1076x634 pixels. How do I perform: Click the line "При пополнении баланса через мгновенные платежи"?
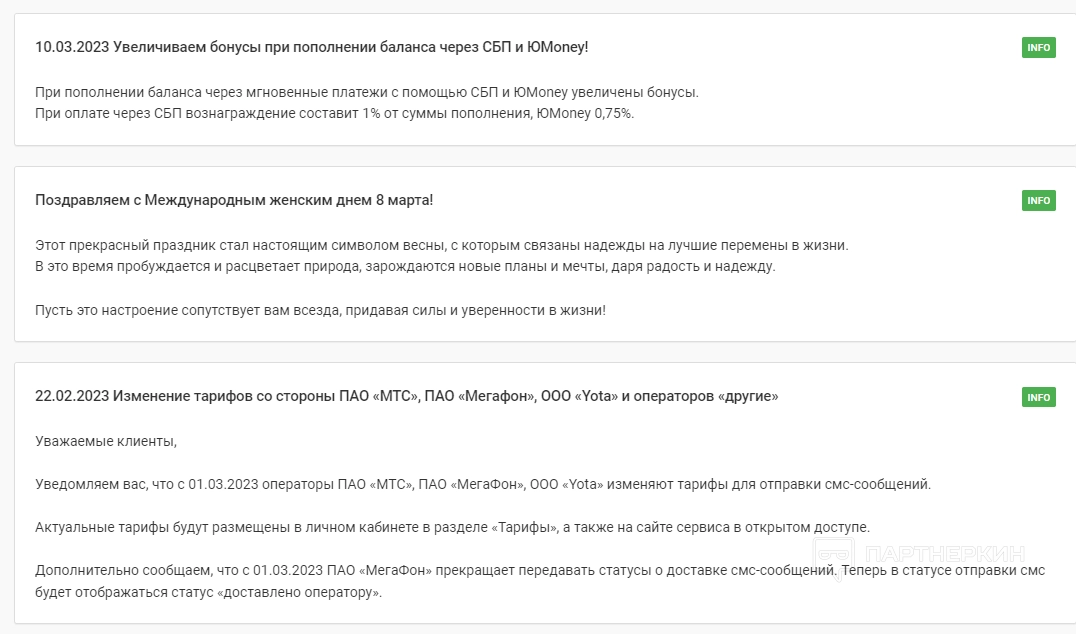coord(366,92)
